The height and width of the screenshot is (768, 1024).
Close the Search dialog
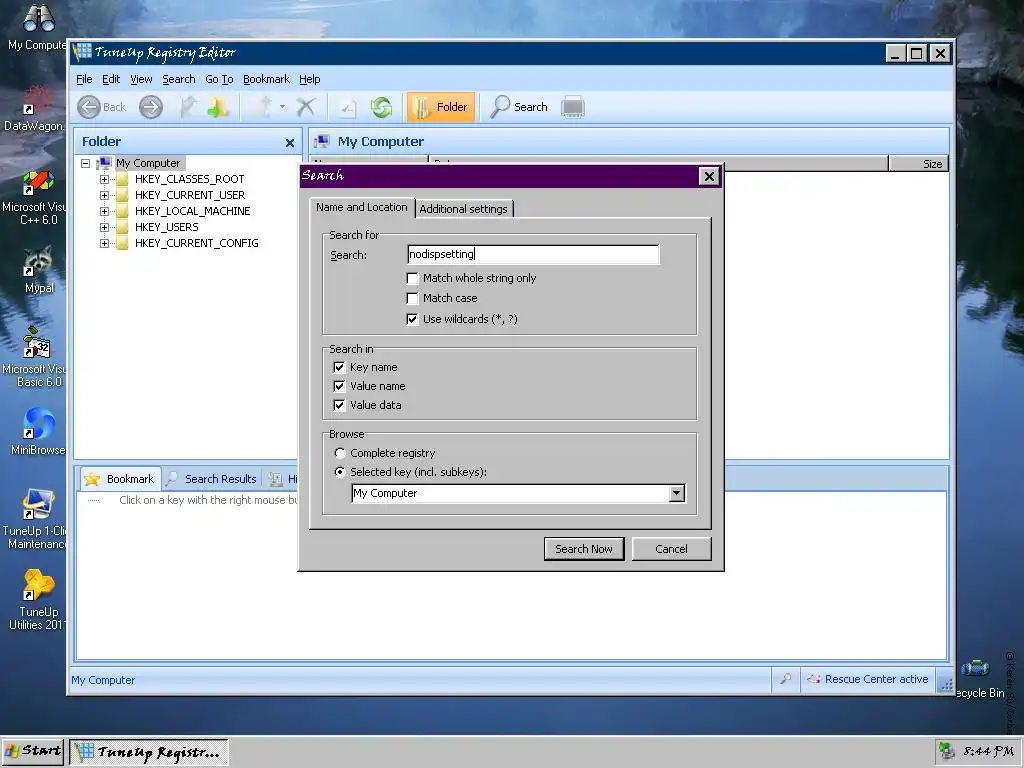tap(709, 176)
